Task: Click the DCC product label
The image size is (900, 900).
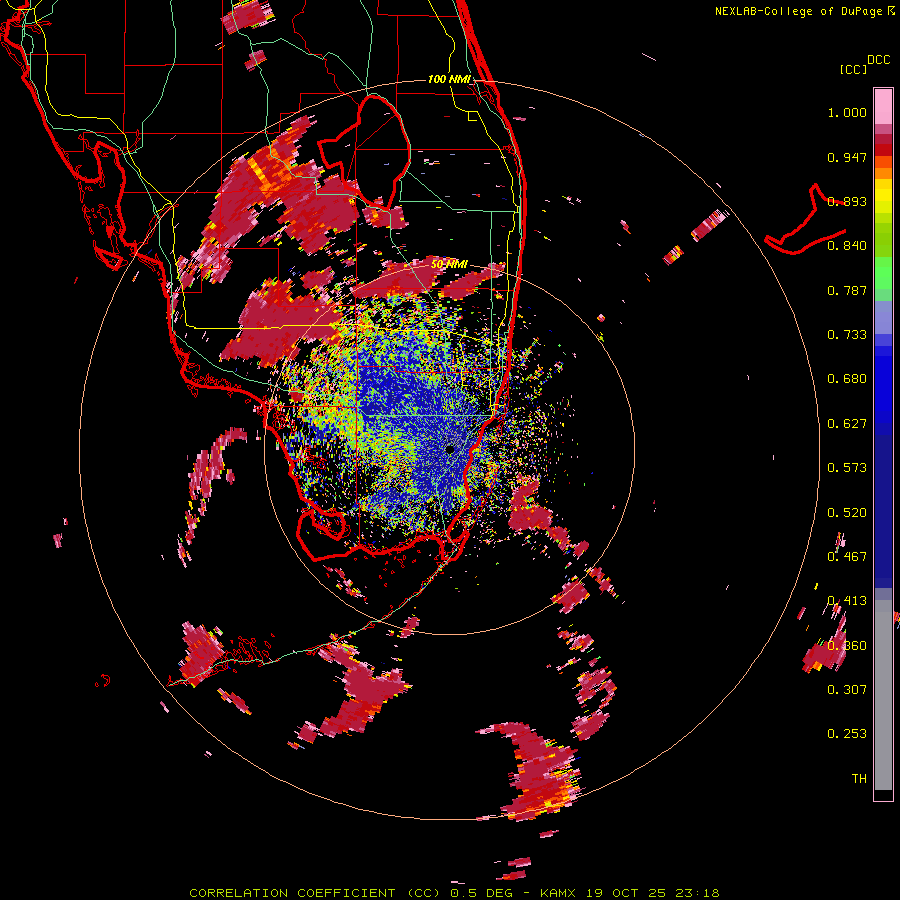Action: [x=878, y=60]
